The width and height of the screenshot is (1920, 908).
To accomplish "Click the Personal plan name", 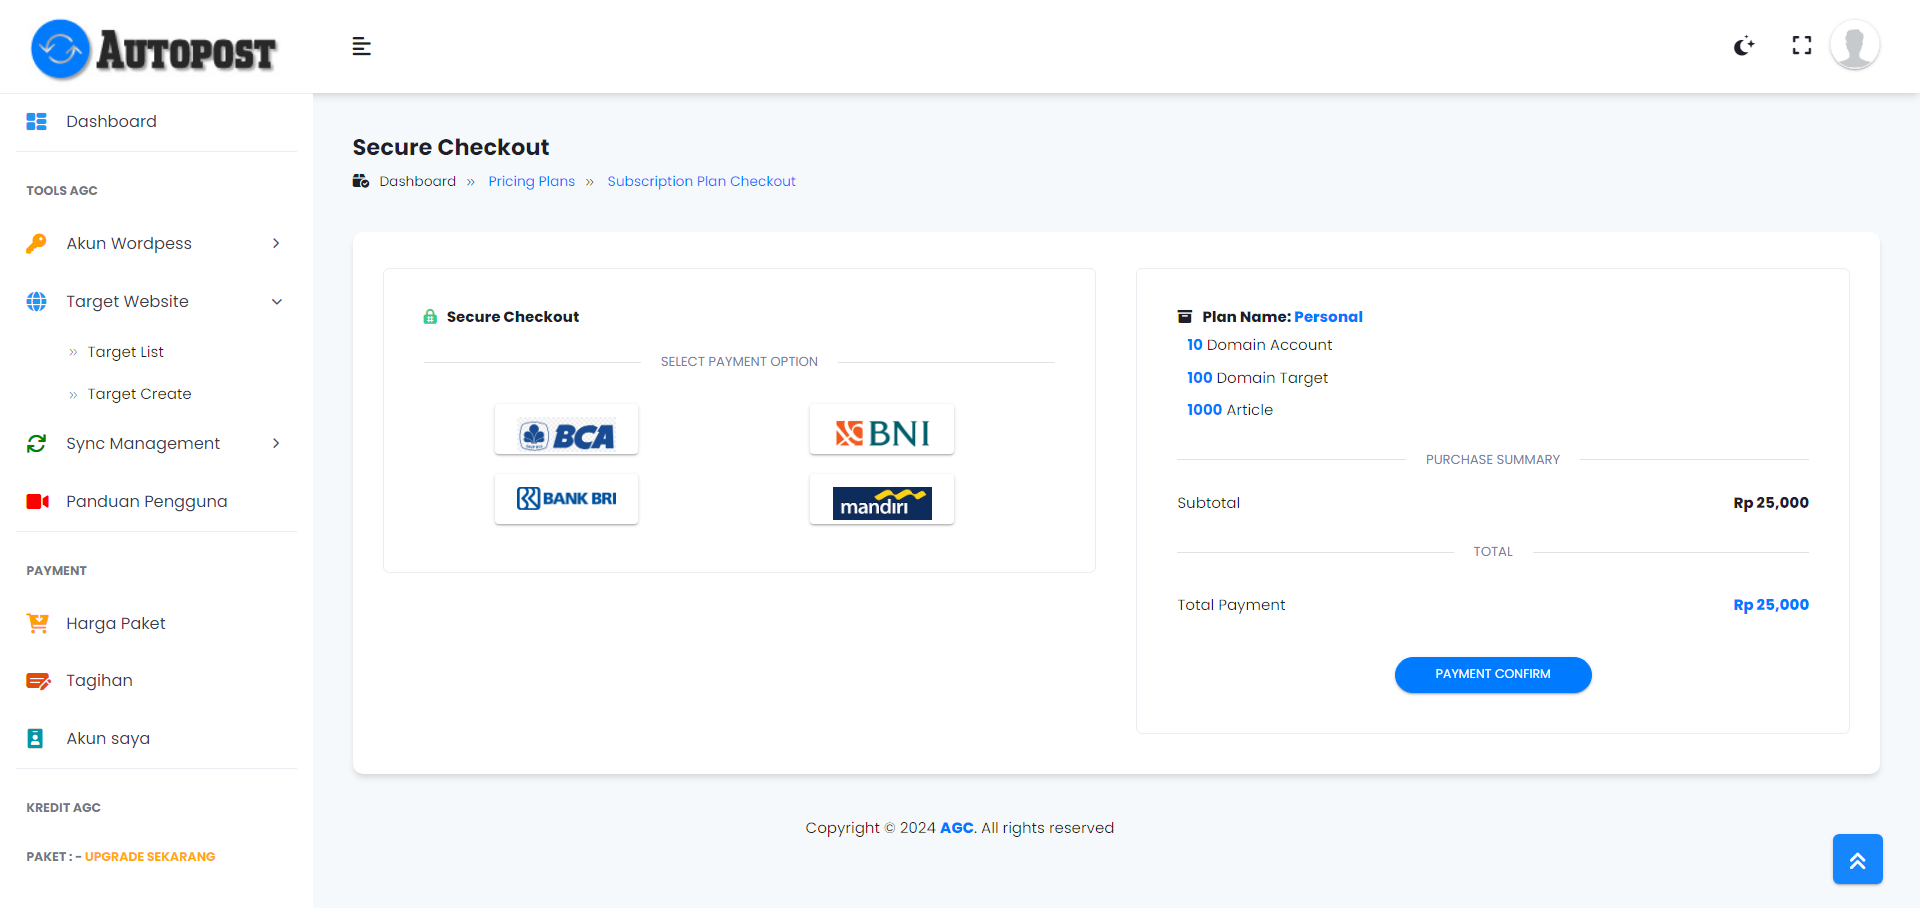I will click(1328, 317).
